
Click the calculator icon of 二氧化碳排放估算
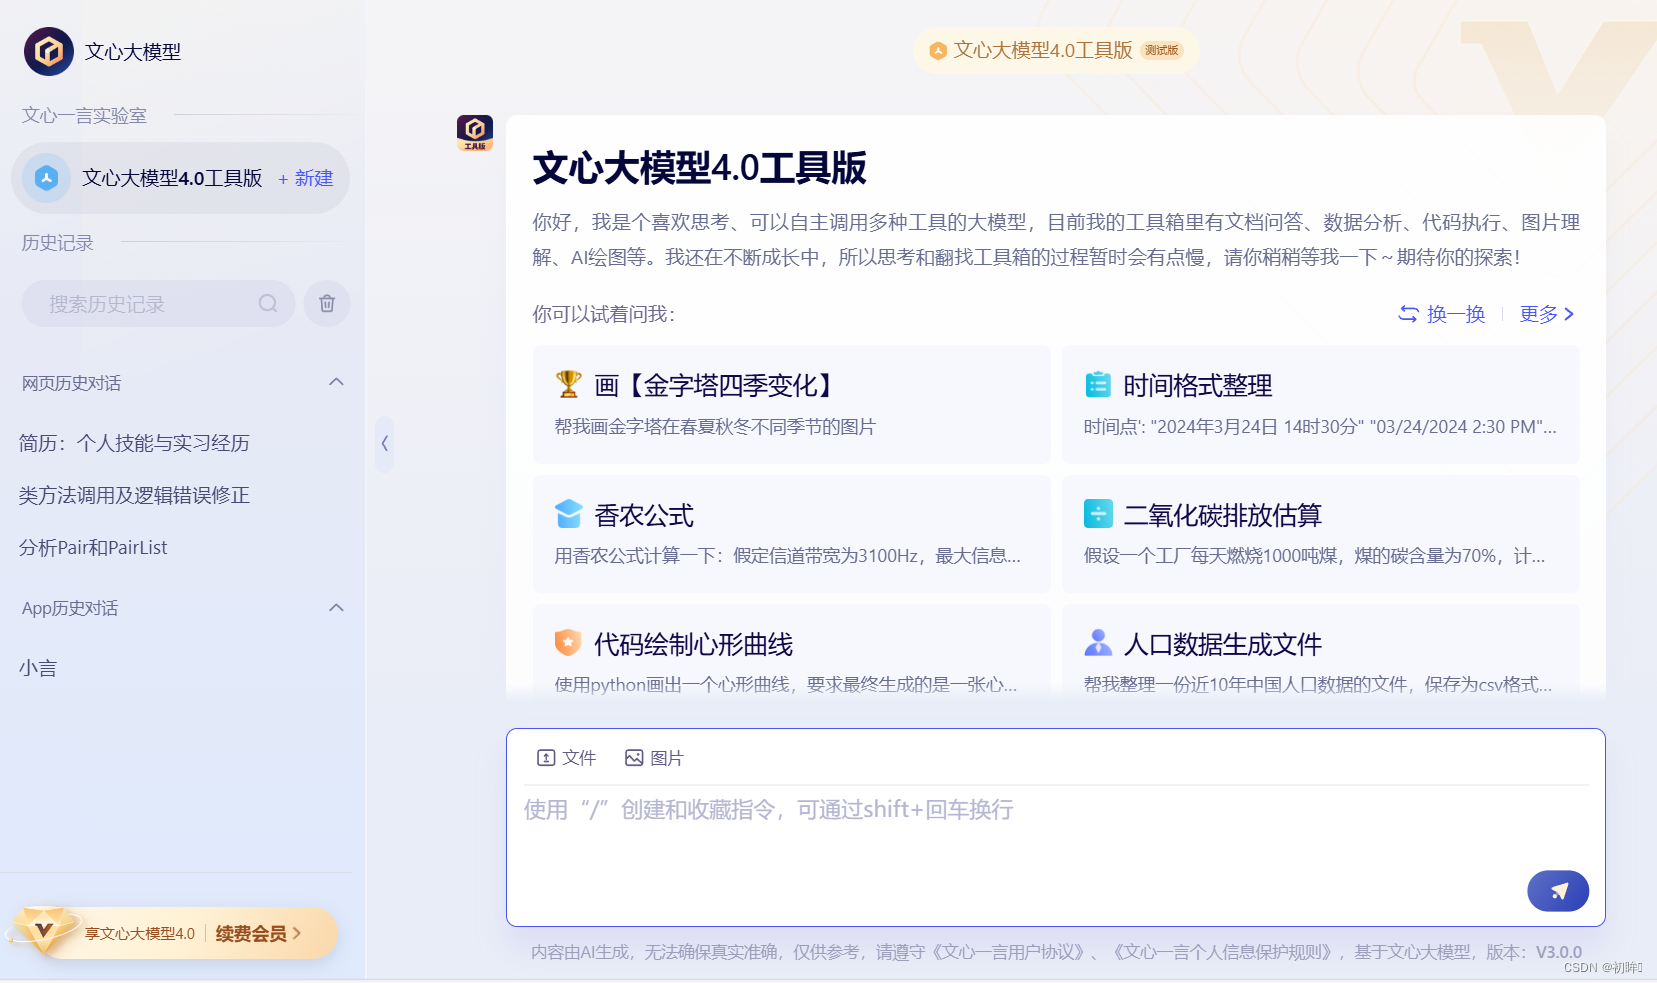tap(1098, 514)
